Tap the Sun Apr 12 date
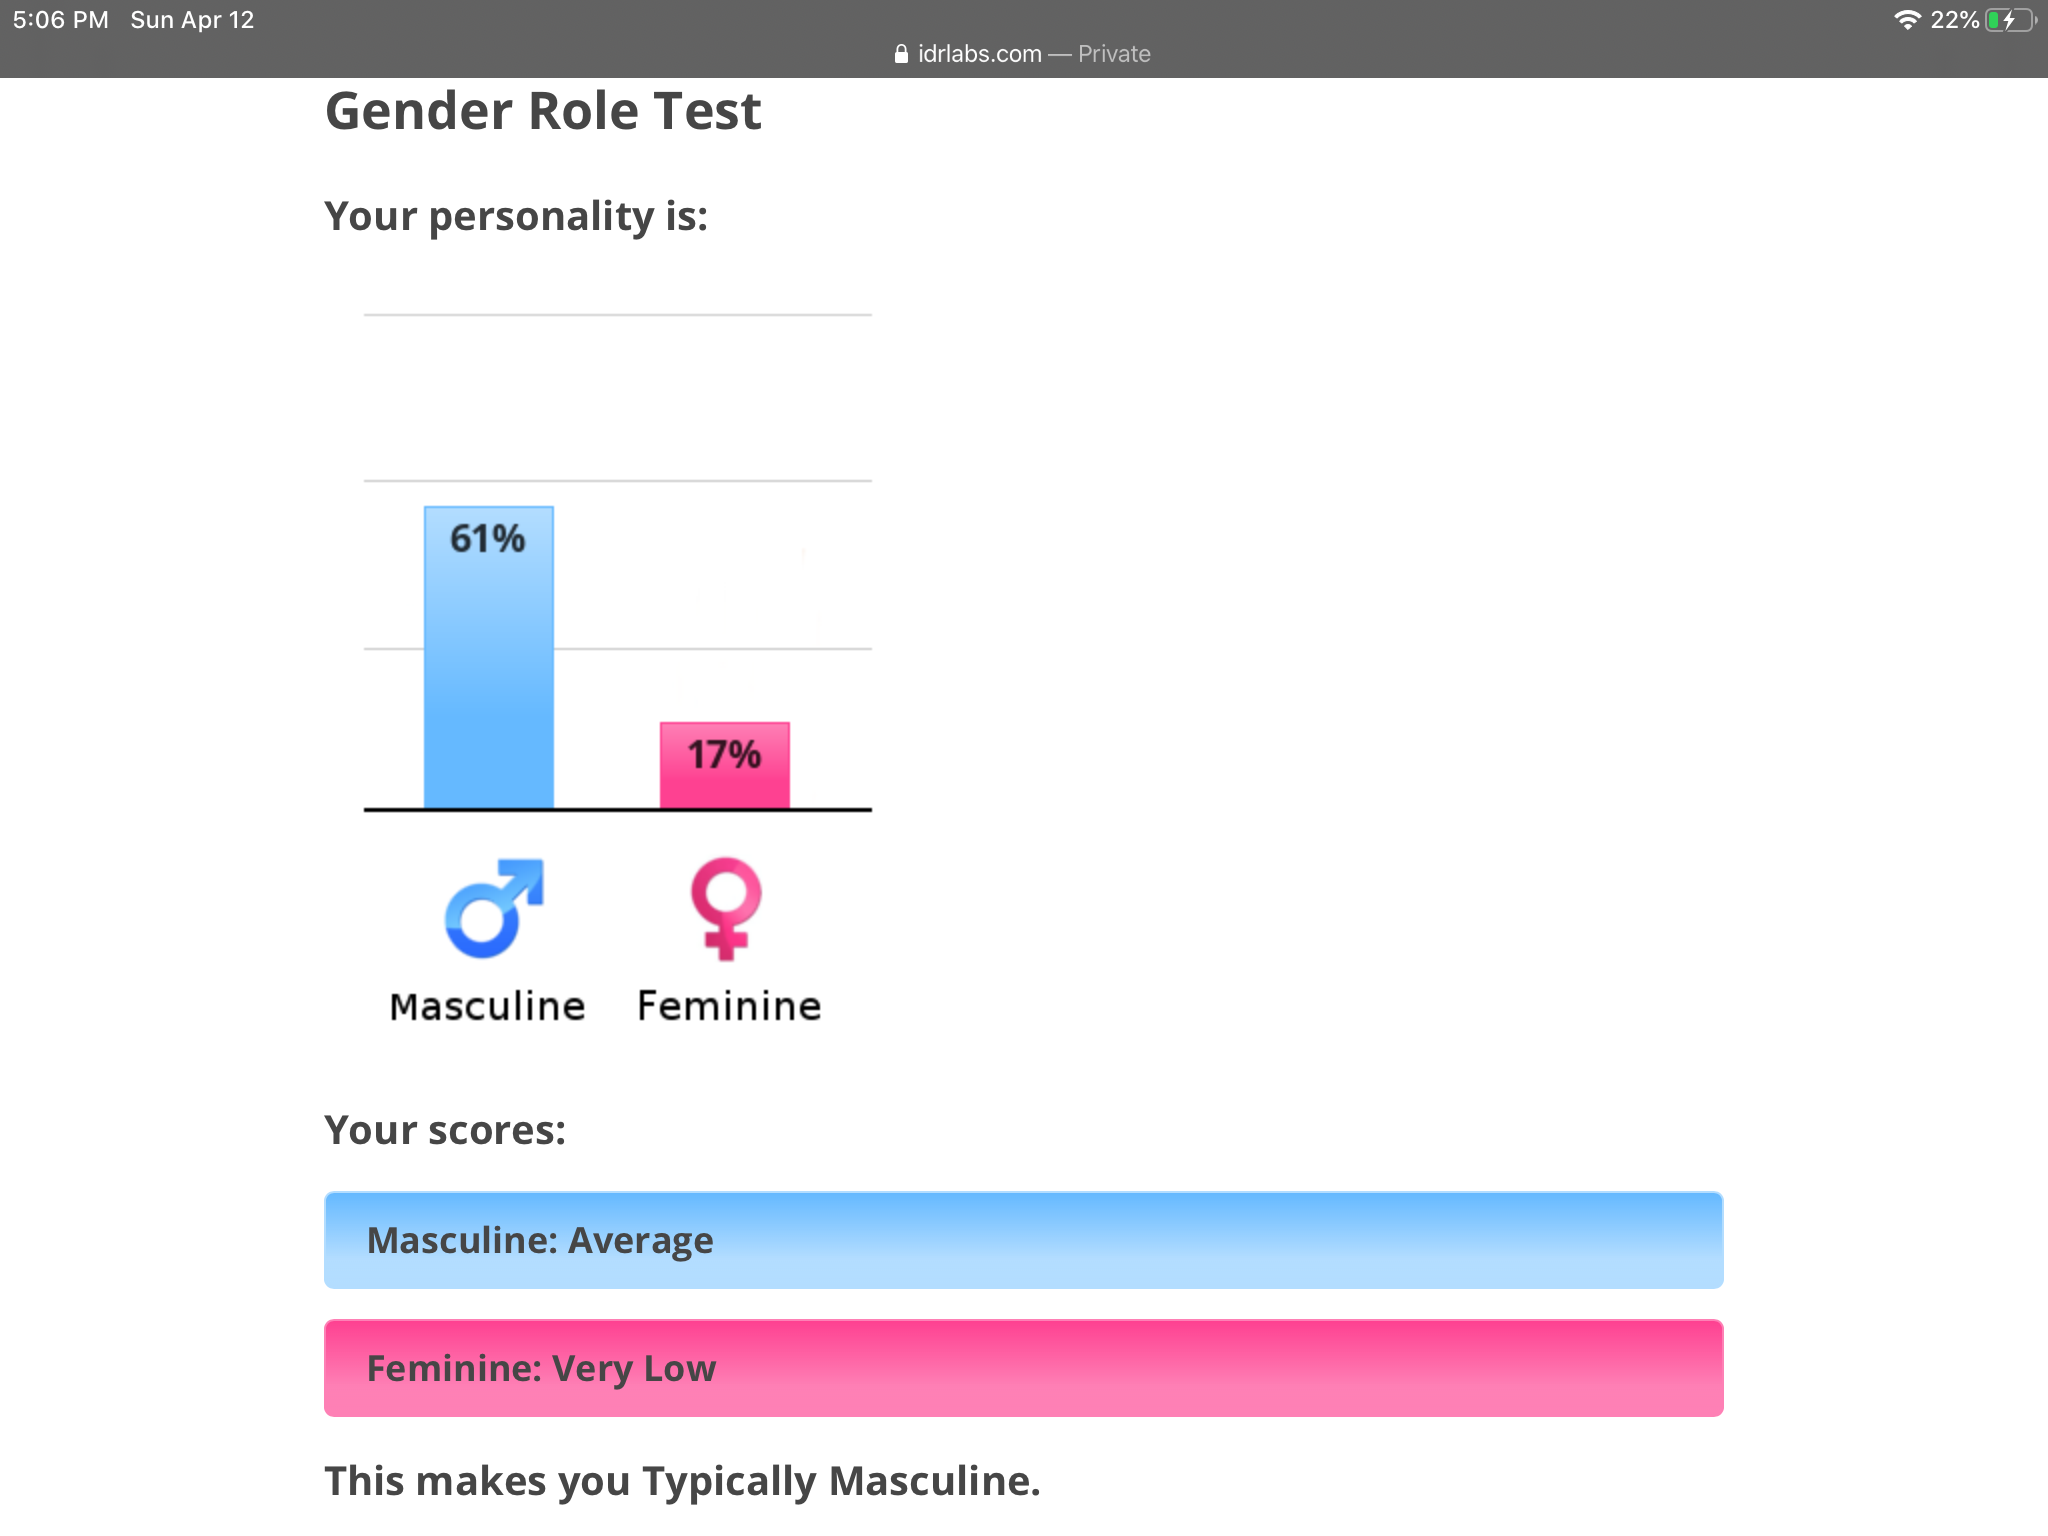This screenshot has height=1536, width=2048. click(192, 20)
